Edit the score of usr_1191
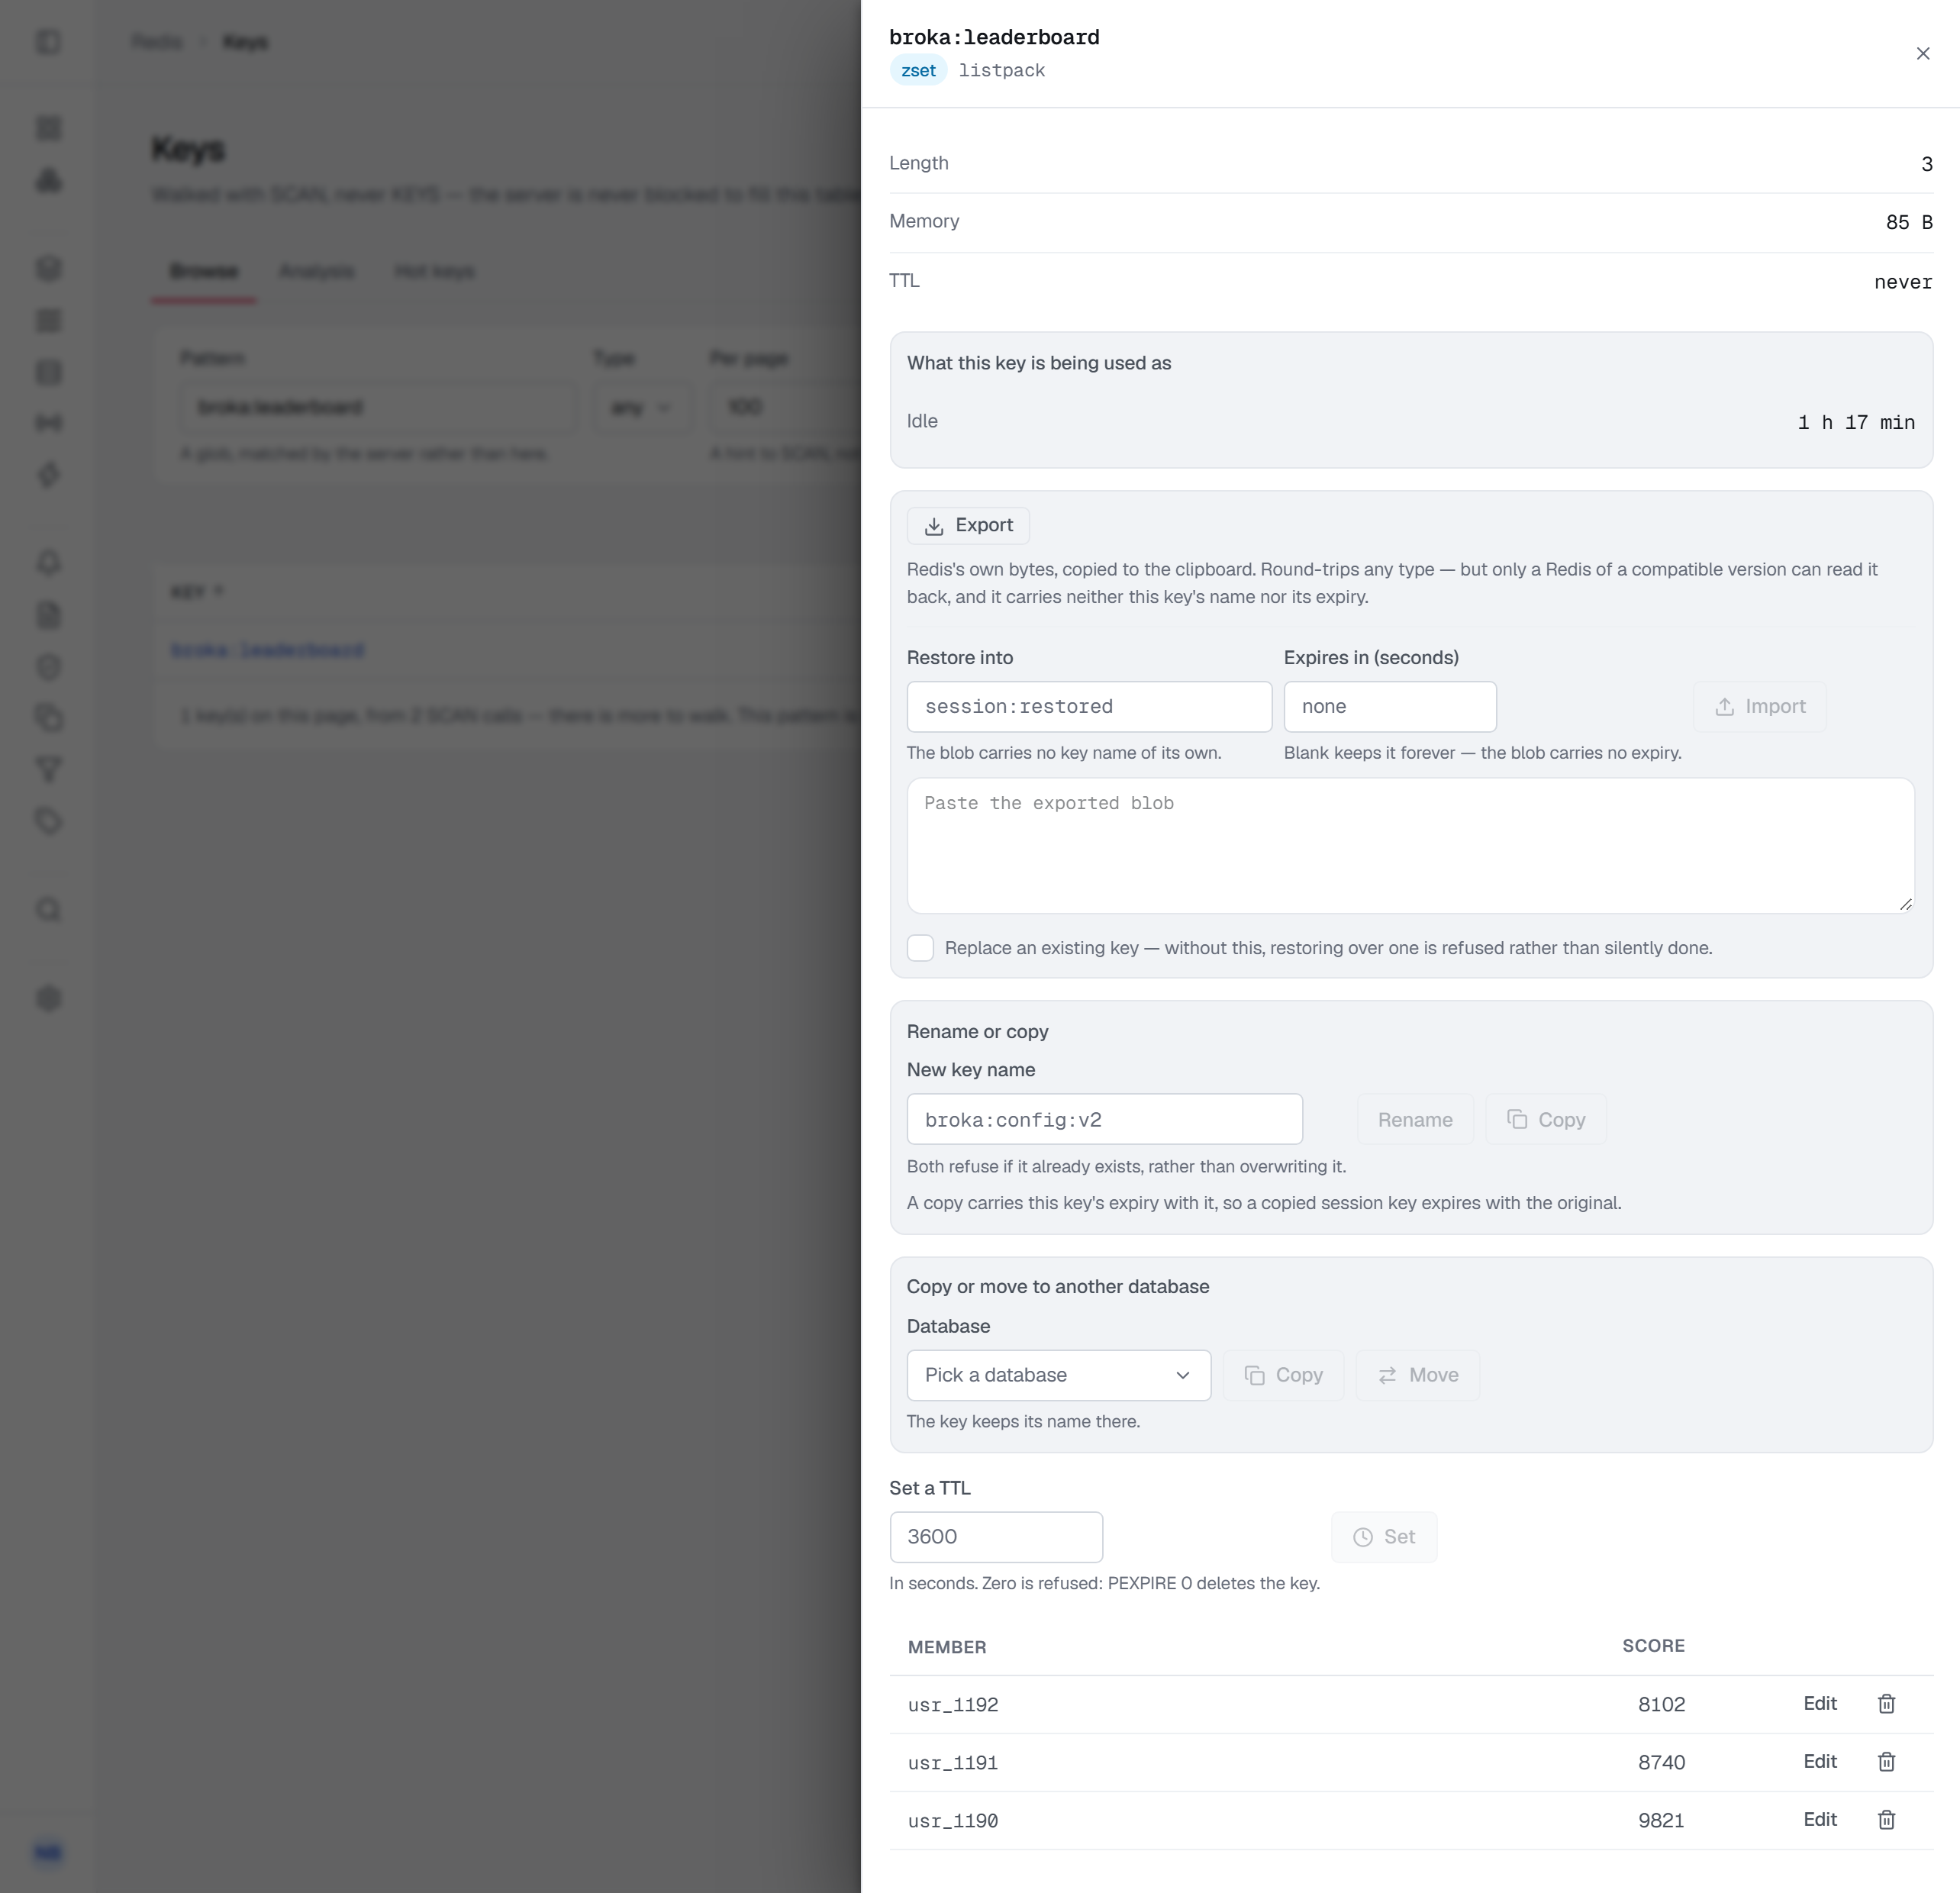1960x1893 pixels. coord(1819,1761)
